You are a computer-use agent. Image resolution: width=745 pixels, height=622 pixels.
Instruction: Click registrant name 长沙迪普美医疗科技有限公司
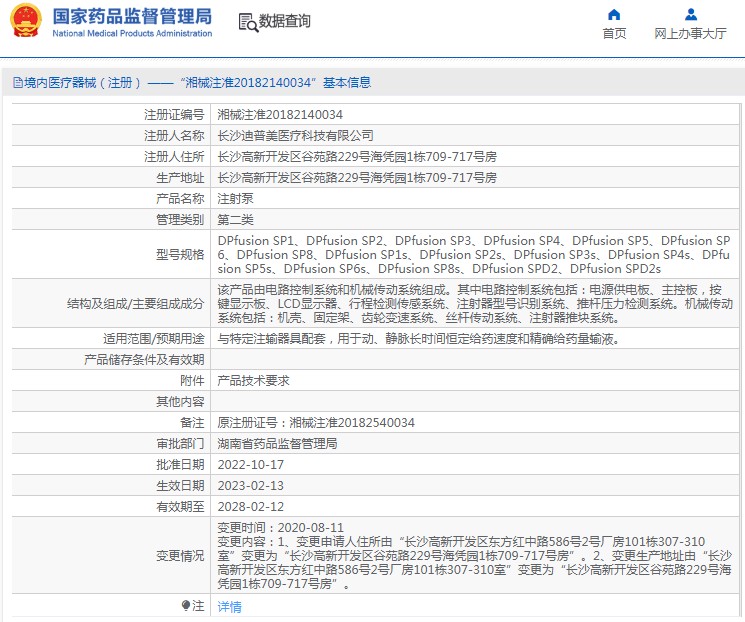[296, 136]
